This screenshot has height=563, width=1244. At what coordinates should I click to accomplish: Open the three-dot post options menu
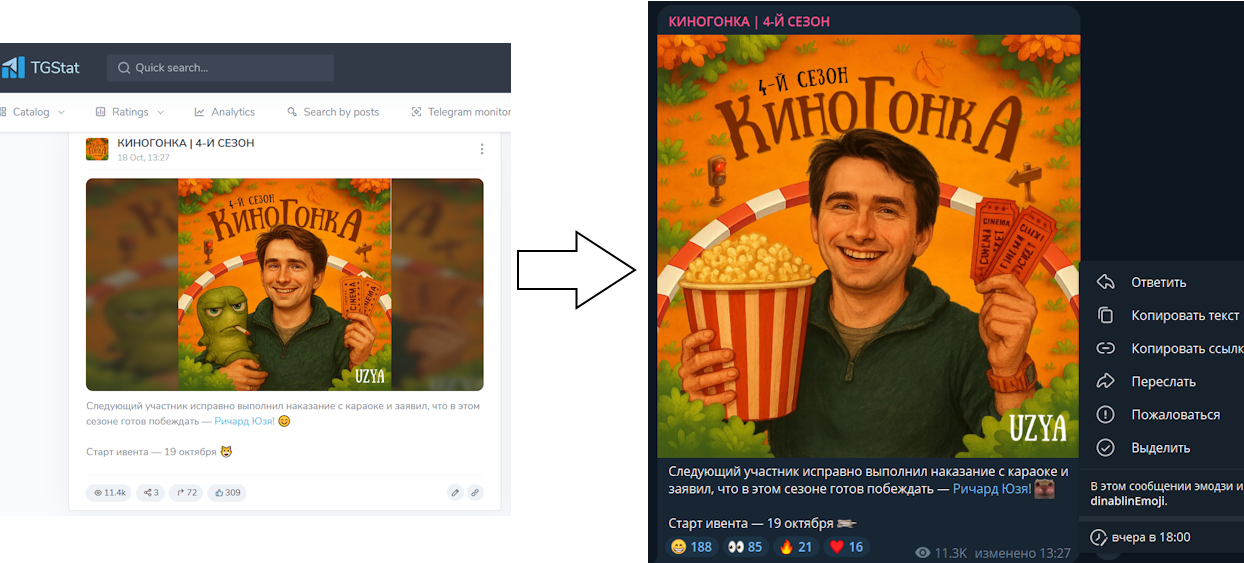tap(482, 149)
